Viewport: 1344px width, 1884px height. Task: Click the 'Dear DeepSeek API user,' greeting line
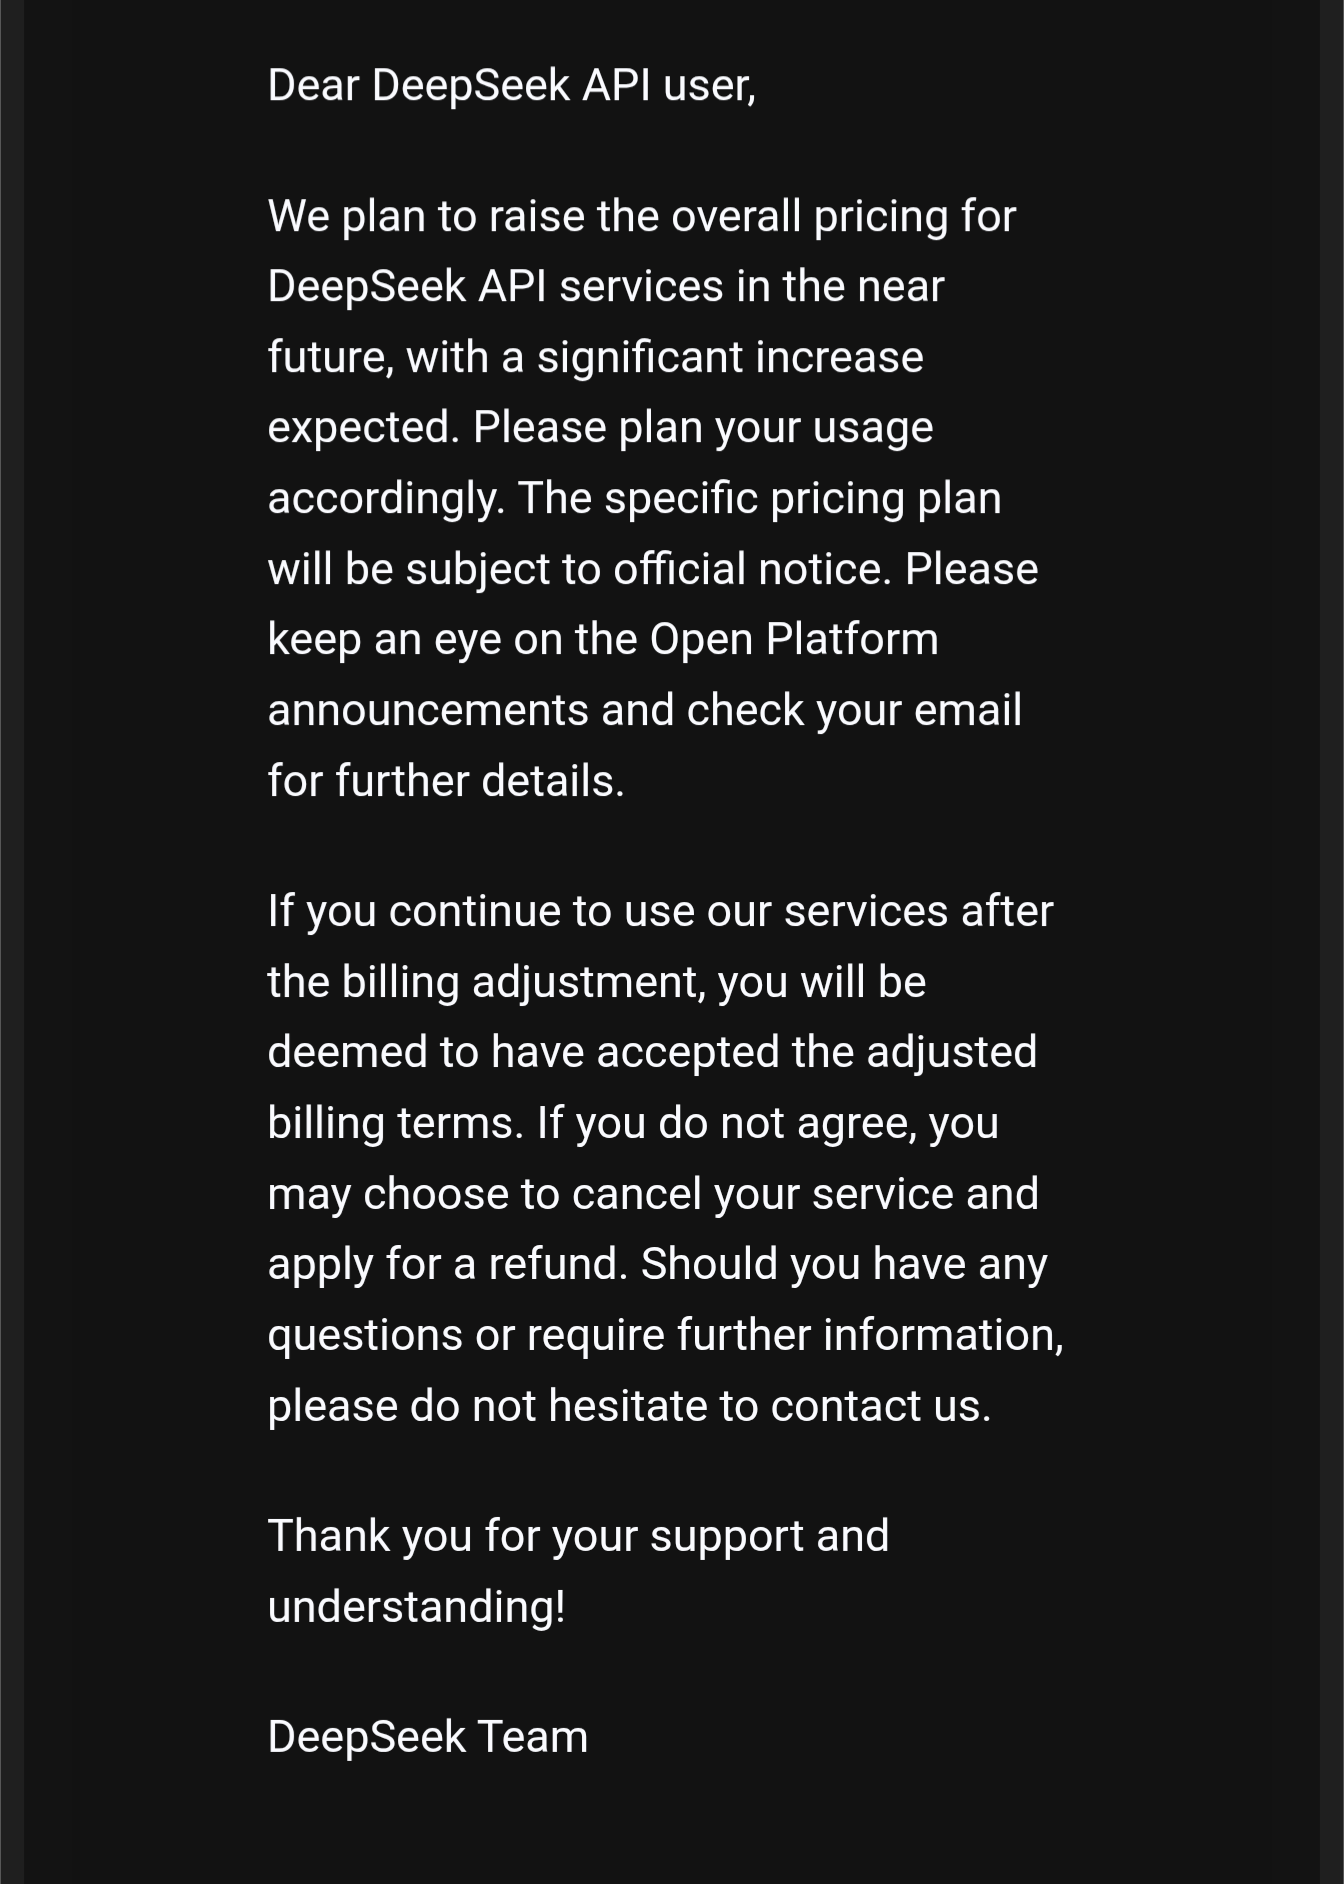click(511, 86)
